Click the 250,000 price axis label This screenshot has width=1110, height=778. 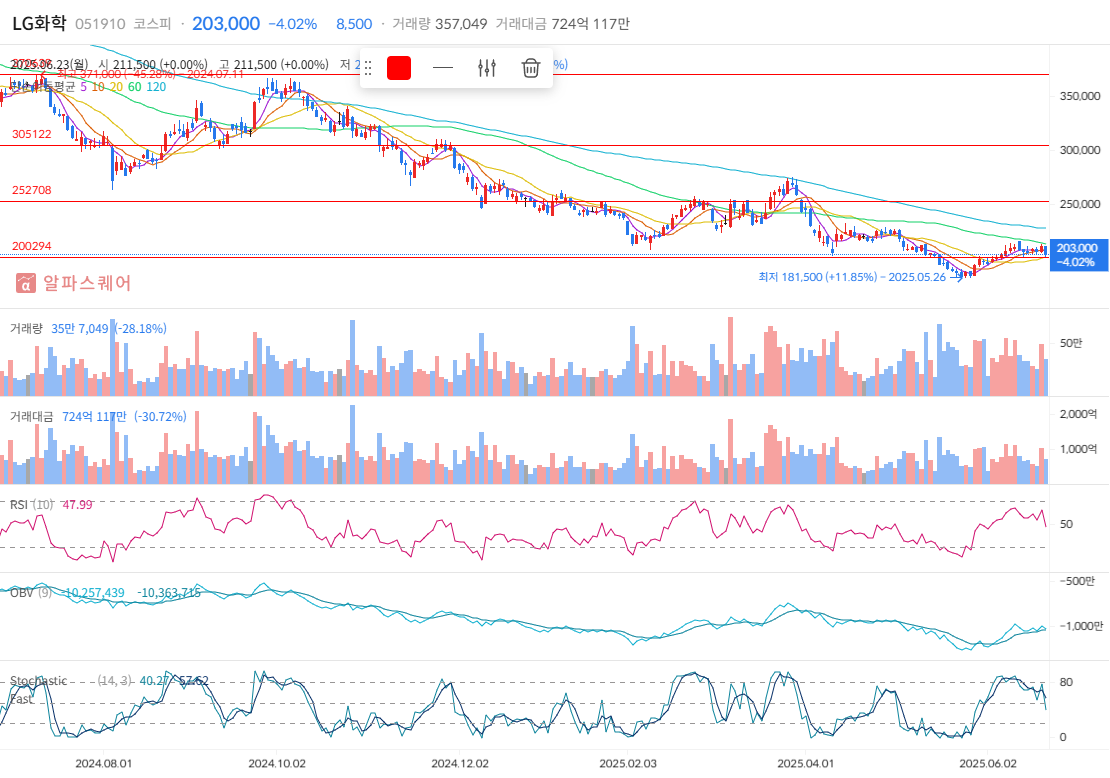pos(1080,204)
